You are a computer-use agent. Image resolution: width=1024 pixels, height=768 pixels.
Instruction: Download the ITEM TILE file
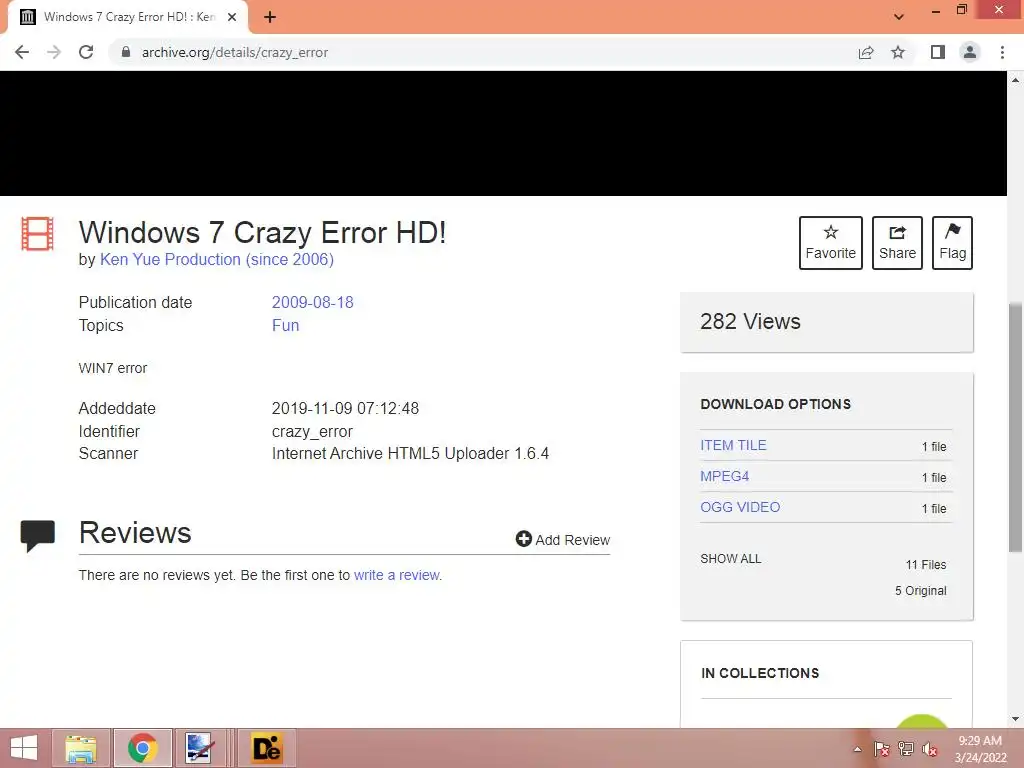click(x=733, y=445)
